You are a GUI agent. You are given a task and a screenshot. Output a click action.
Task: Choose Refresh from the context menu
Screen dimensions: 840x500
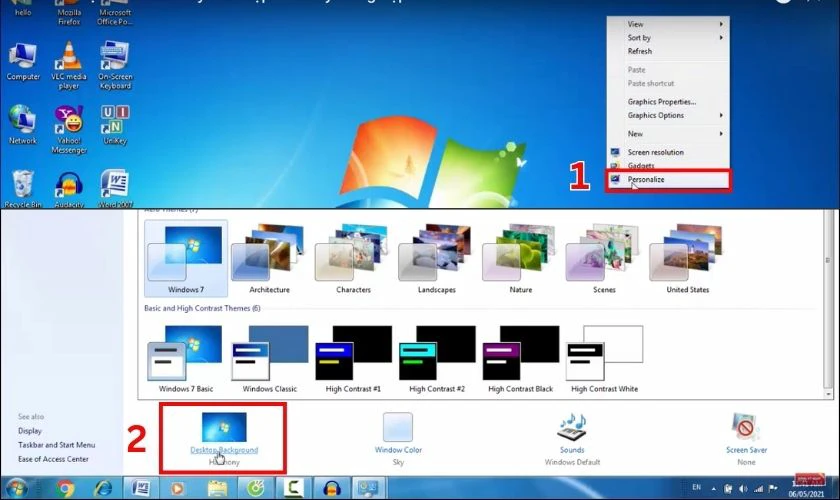668,51
